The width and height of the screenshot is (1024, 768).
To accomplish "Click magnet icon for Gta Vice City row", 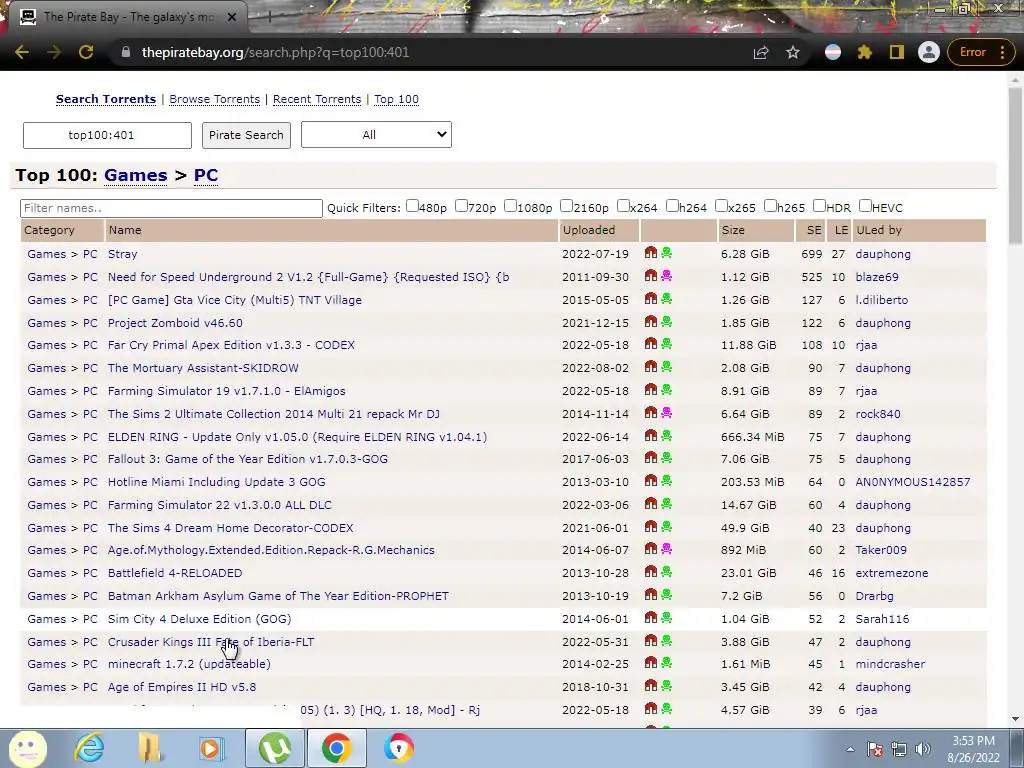I will coord(650,298).
